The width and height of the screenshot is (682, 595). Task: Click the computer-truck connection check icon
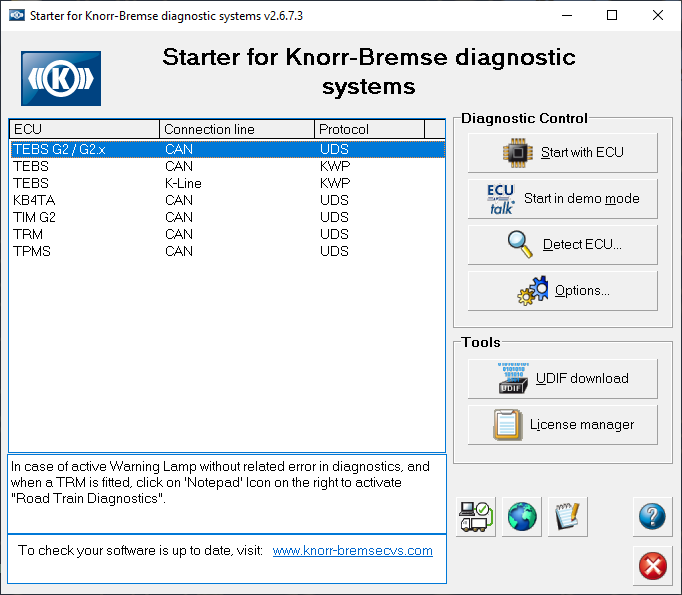pyautogui.click(x=475, y=517)
